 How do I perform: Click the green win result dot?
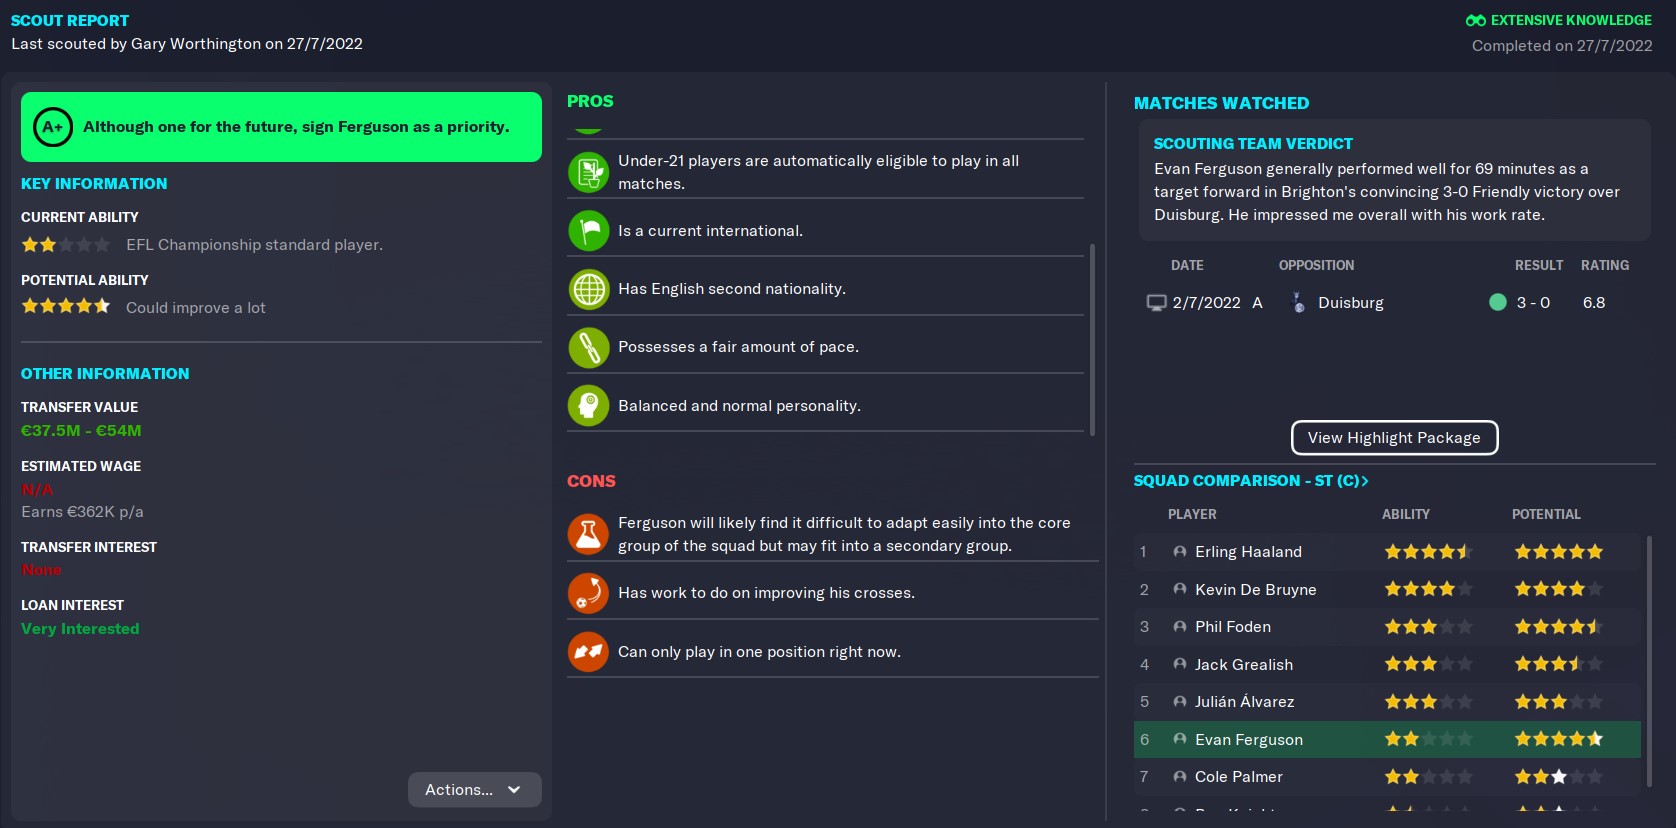pos(1498,302)
